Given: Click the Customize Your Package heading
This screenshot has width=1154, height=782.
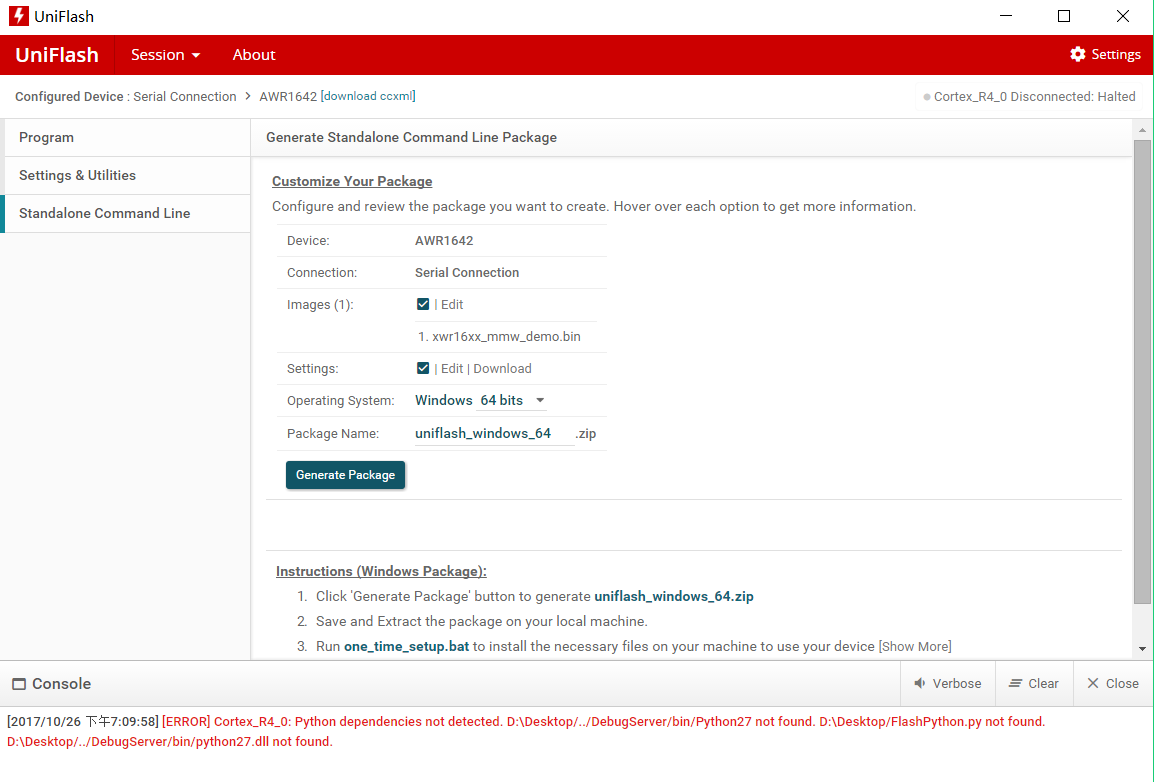Looking at the screenshot, I should pos(352,182).
